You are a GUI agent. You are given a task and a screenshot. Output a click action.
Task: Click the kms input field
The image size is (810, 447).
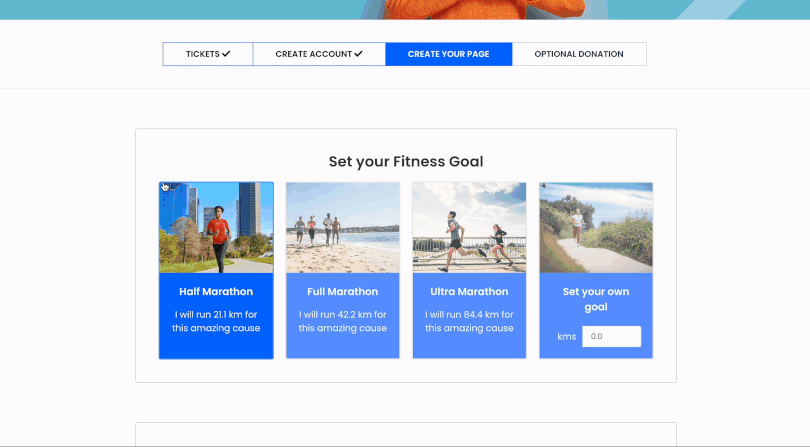612,336
